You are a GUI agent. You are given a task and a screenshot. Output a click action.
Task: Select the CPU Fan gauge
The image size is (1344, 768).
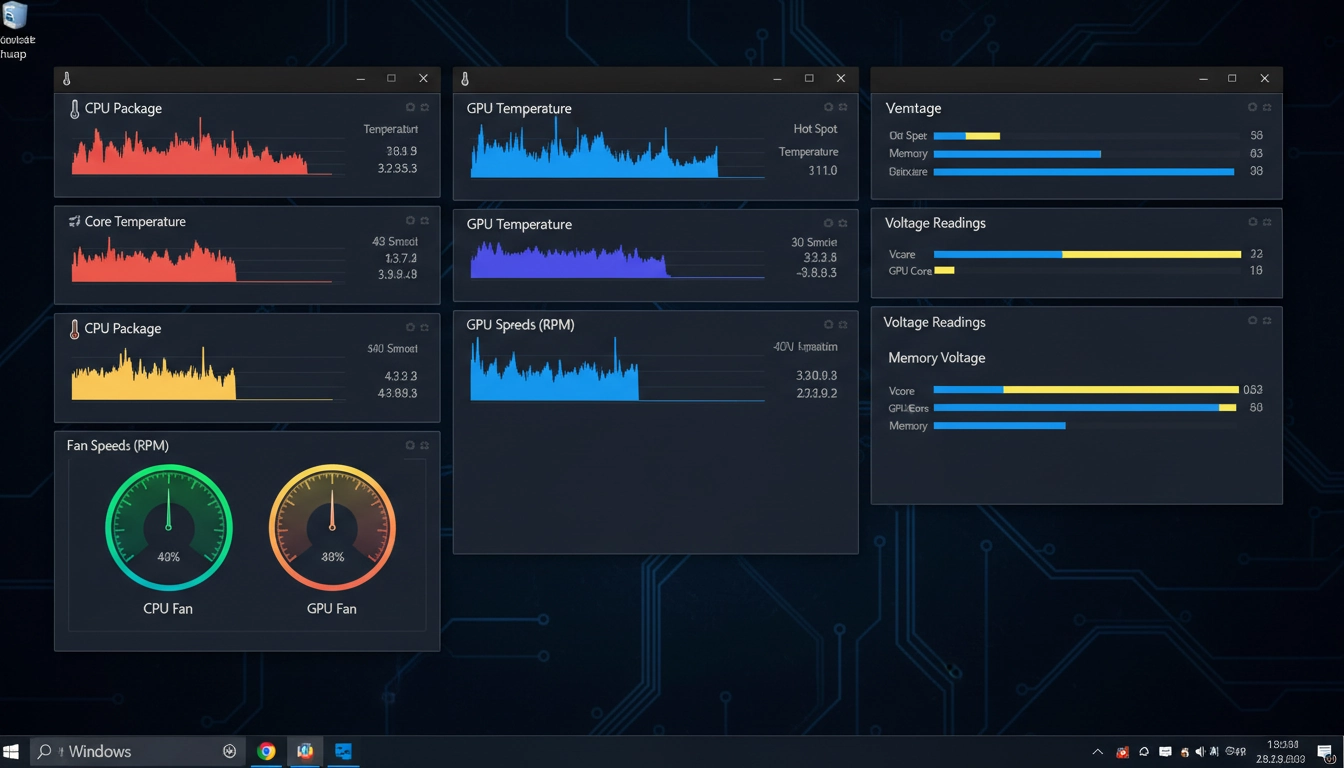(168, 527)
